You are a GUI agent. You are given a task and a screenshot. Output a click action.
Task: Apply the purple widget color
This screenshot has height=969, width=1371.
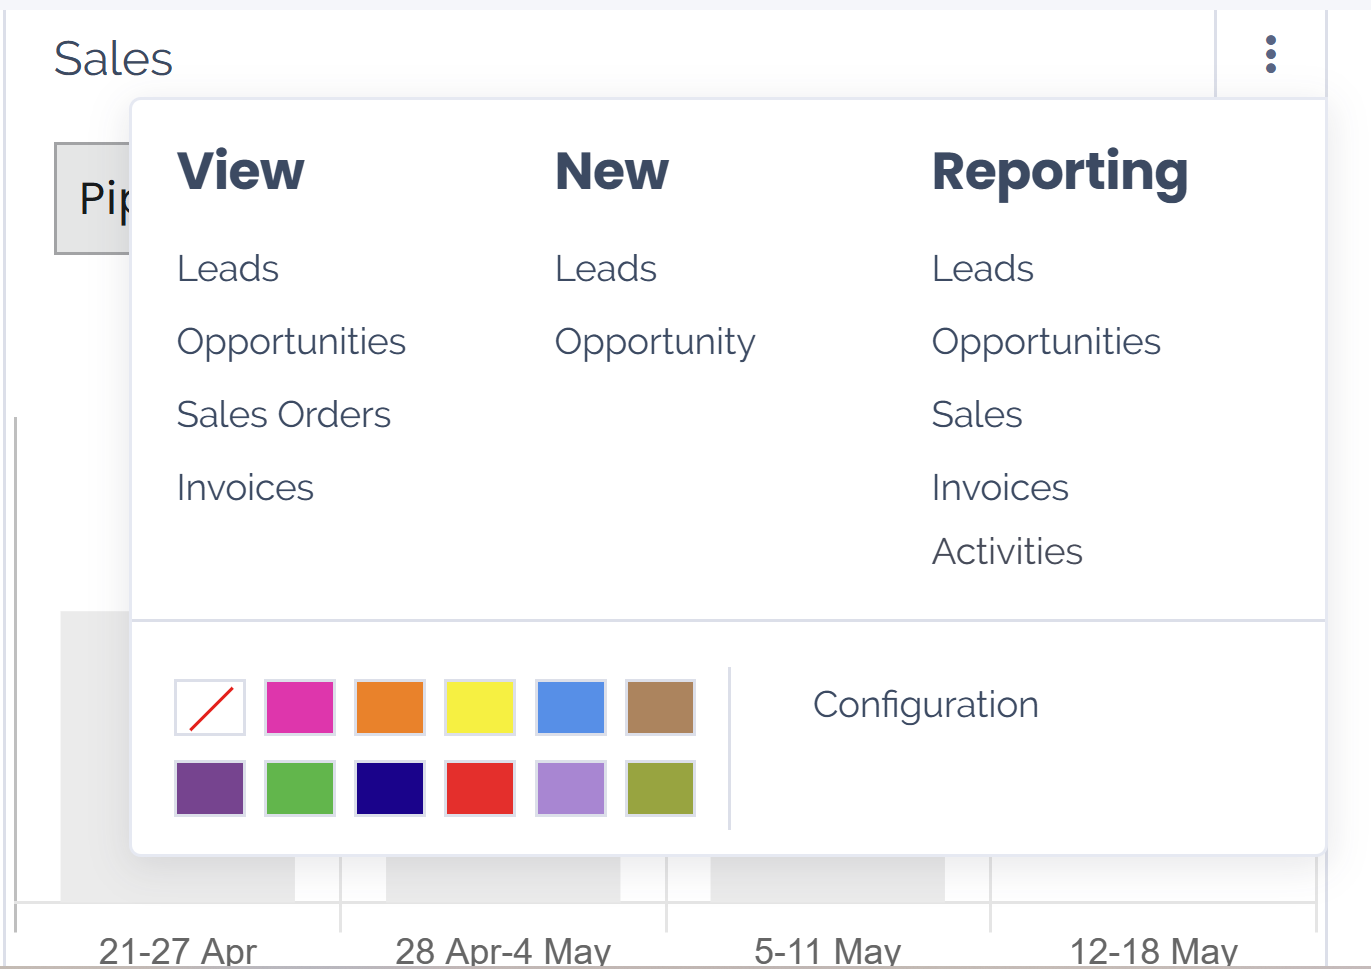[x=209, y=788]
